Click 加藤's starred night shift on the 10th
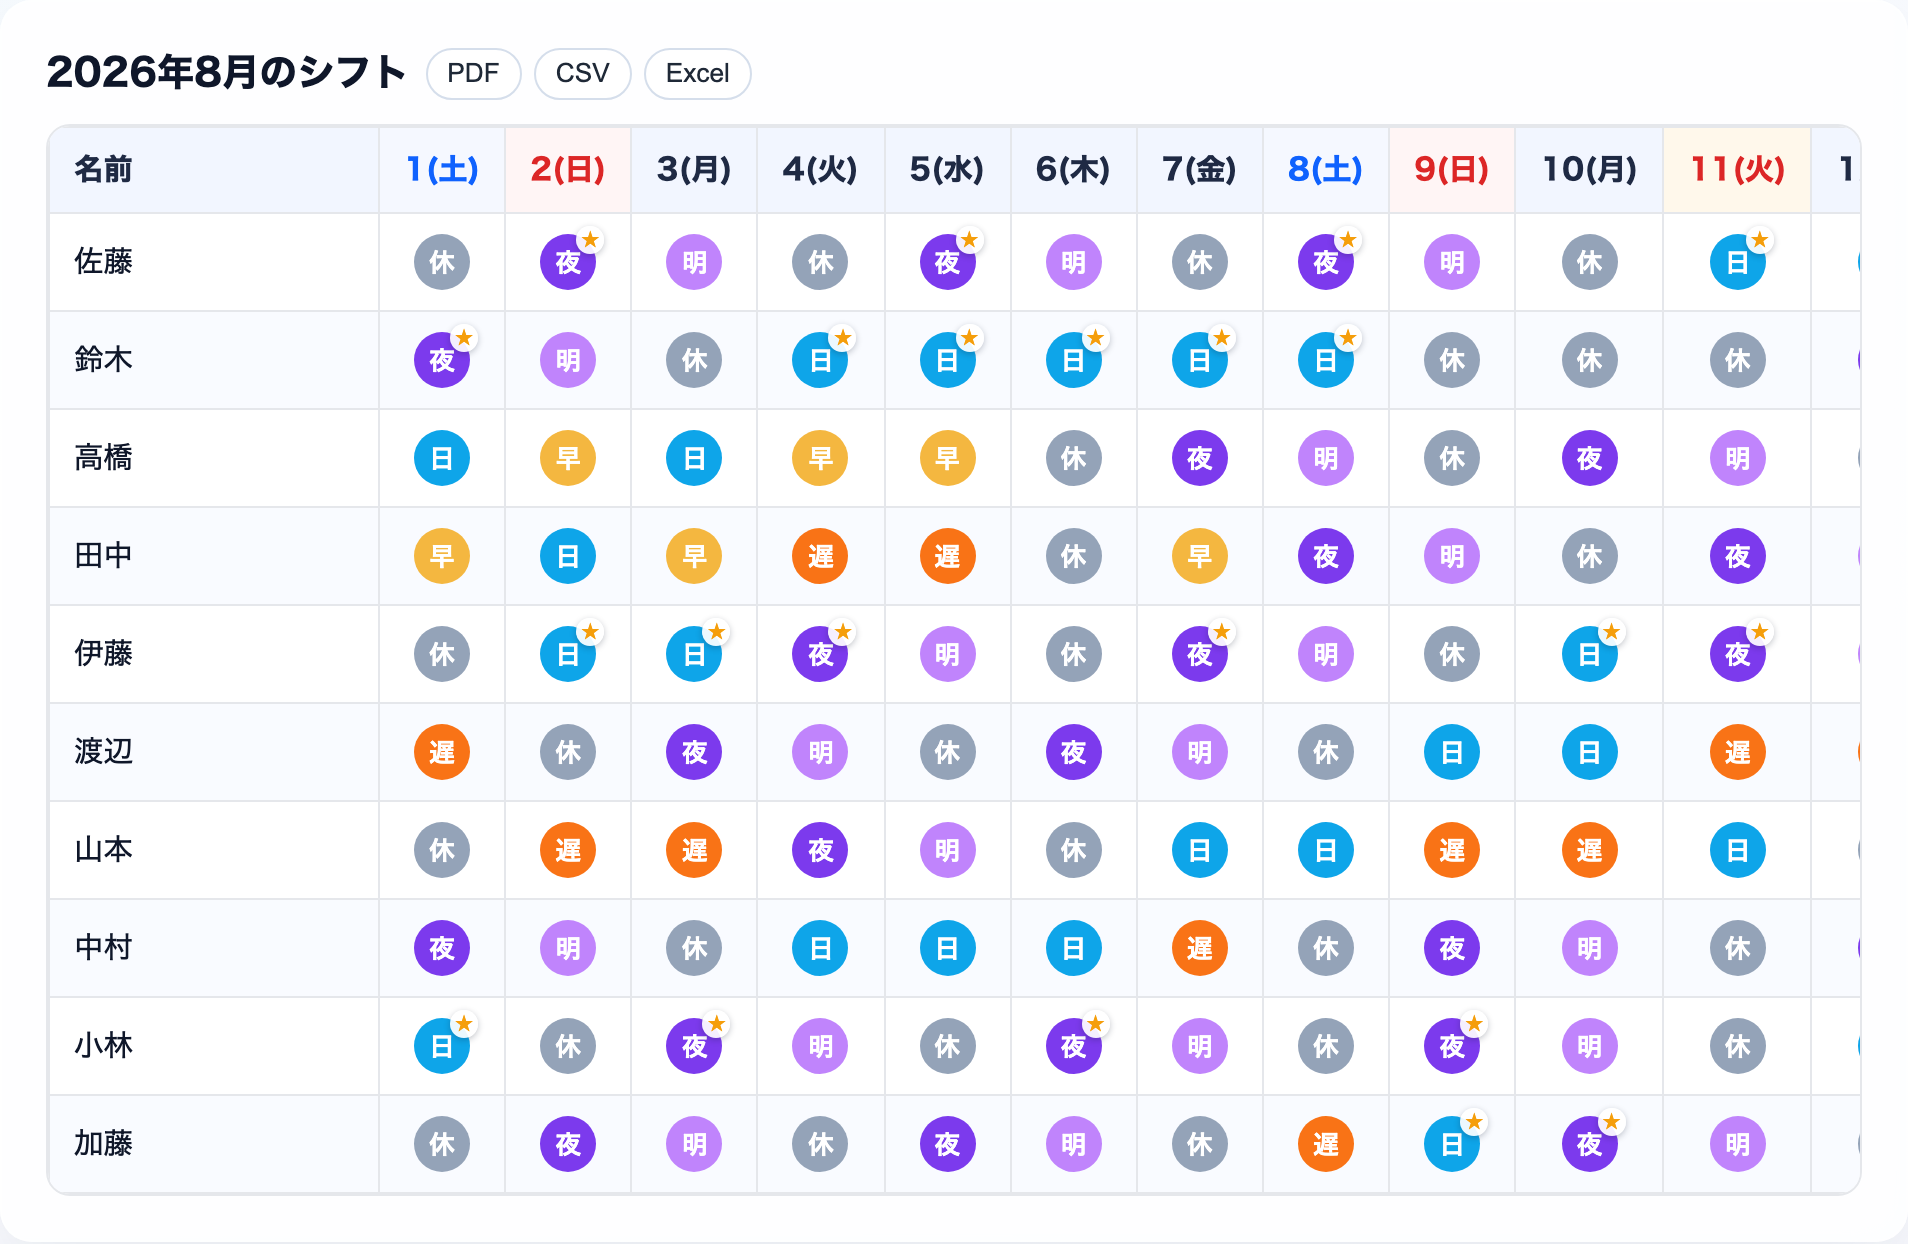 pos(1590,1144)
